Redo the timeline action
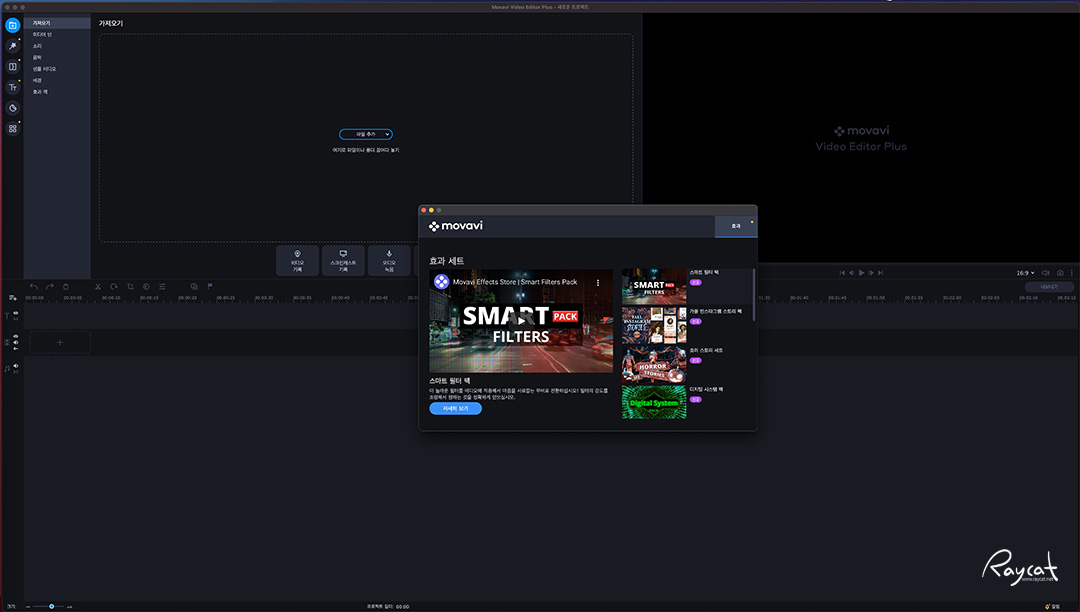This screenshot has width=1080, height=612. [50, 286]
